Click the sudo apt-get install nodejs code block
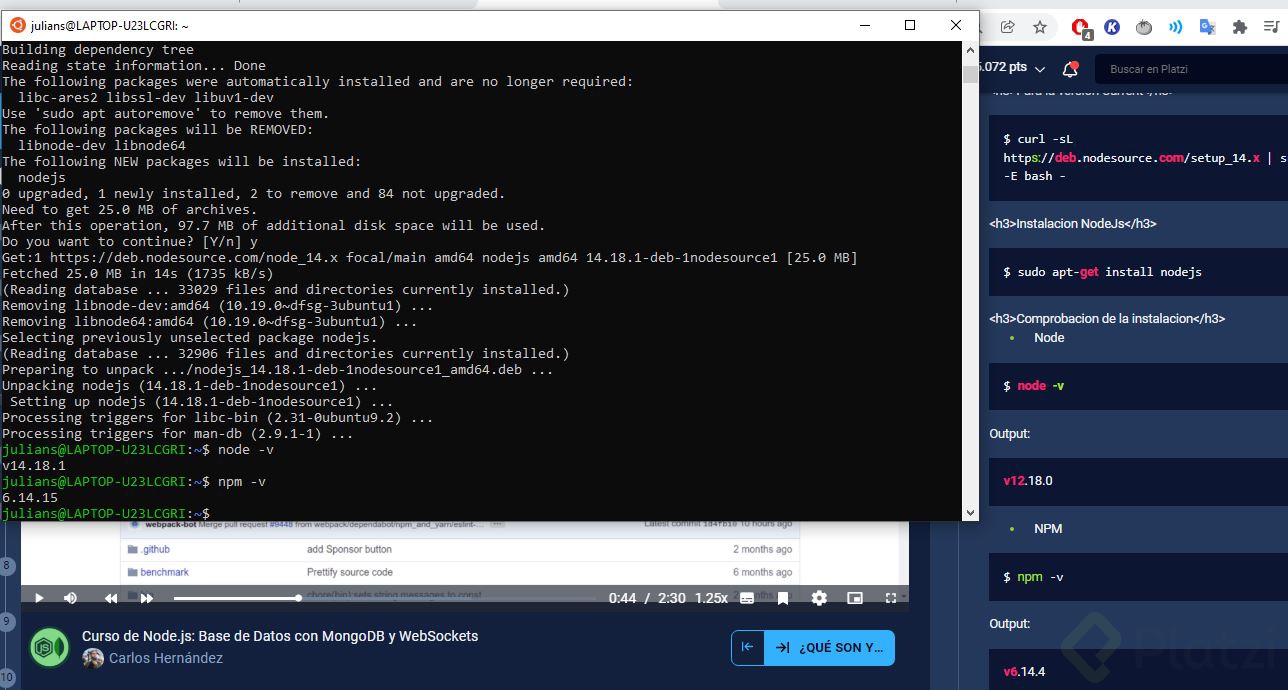This screenshot has height=690, width=1288. point(1138,272)
